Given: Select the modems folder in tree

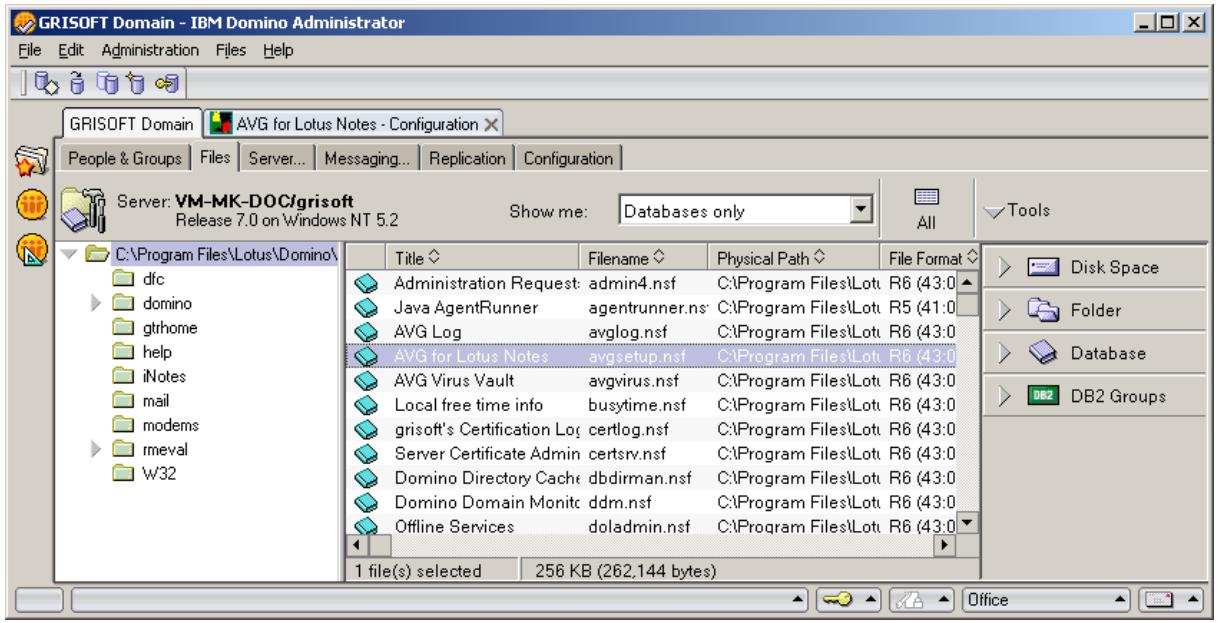Looking at the screenshot, I should pyautogui.click(x=169, y=425).
